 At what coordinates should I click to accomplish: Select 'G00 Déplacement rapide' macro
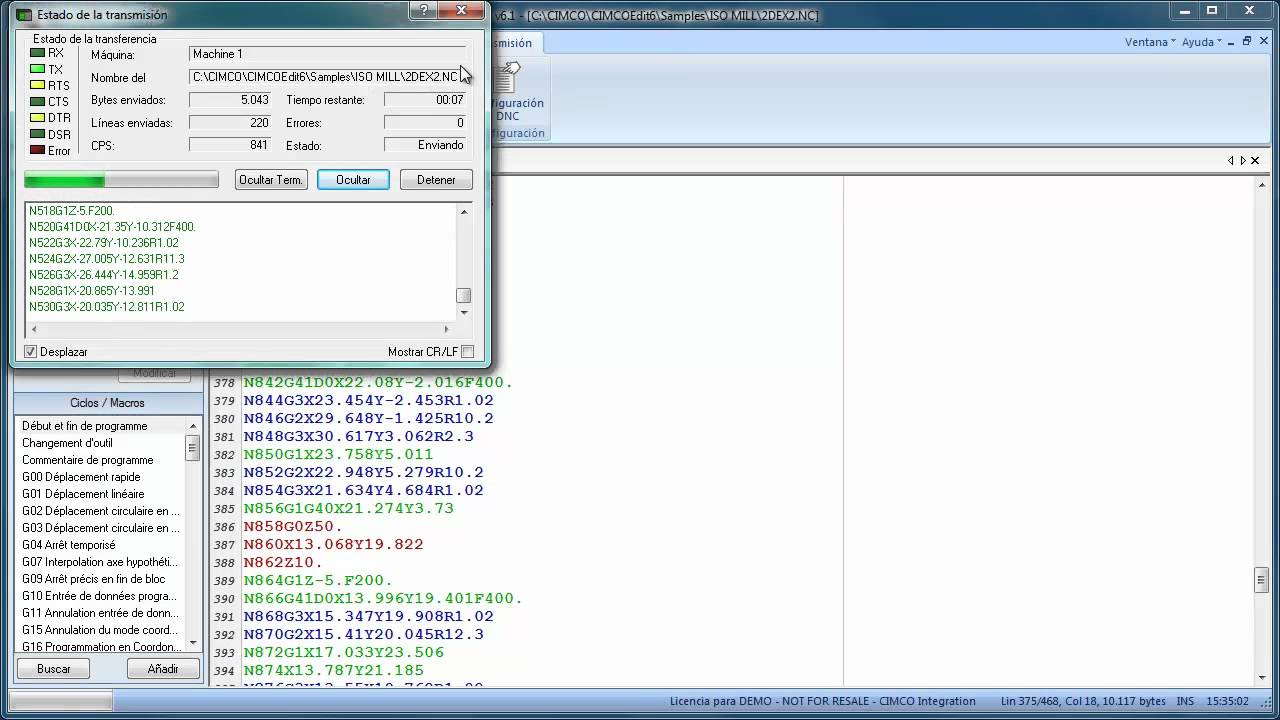(81, 477)
